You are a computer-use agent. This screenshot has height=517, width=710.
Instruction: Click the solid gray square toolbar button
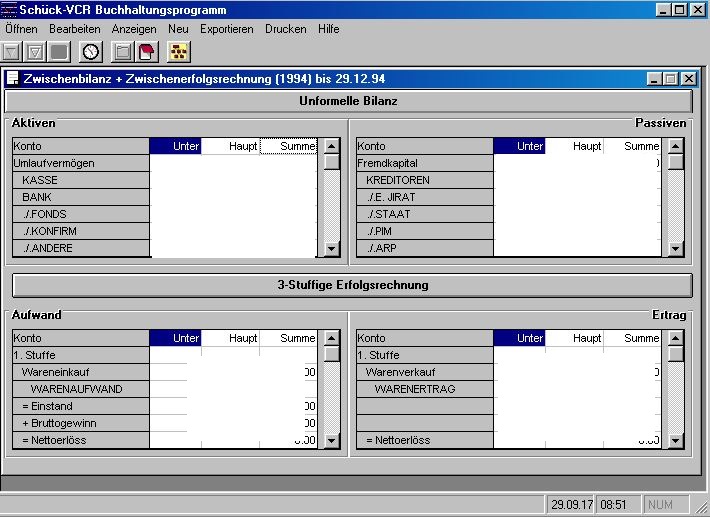coord(59,51)
